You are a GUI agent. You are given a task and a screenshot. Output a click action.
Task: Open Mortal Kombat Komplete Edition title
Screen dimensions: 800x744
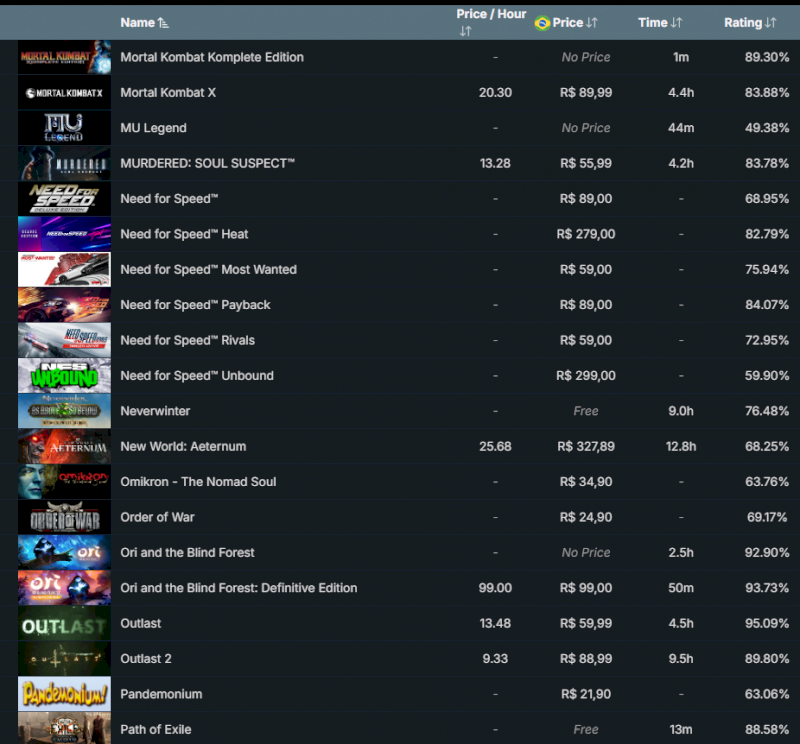tap(212, 57)
